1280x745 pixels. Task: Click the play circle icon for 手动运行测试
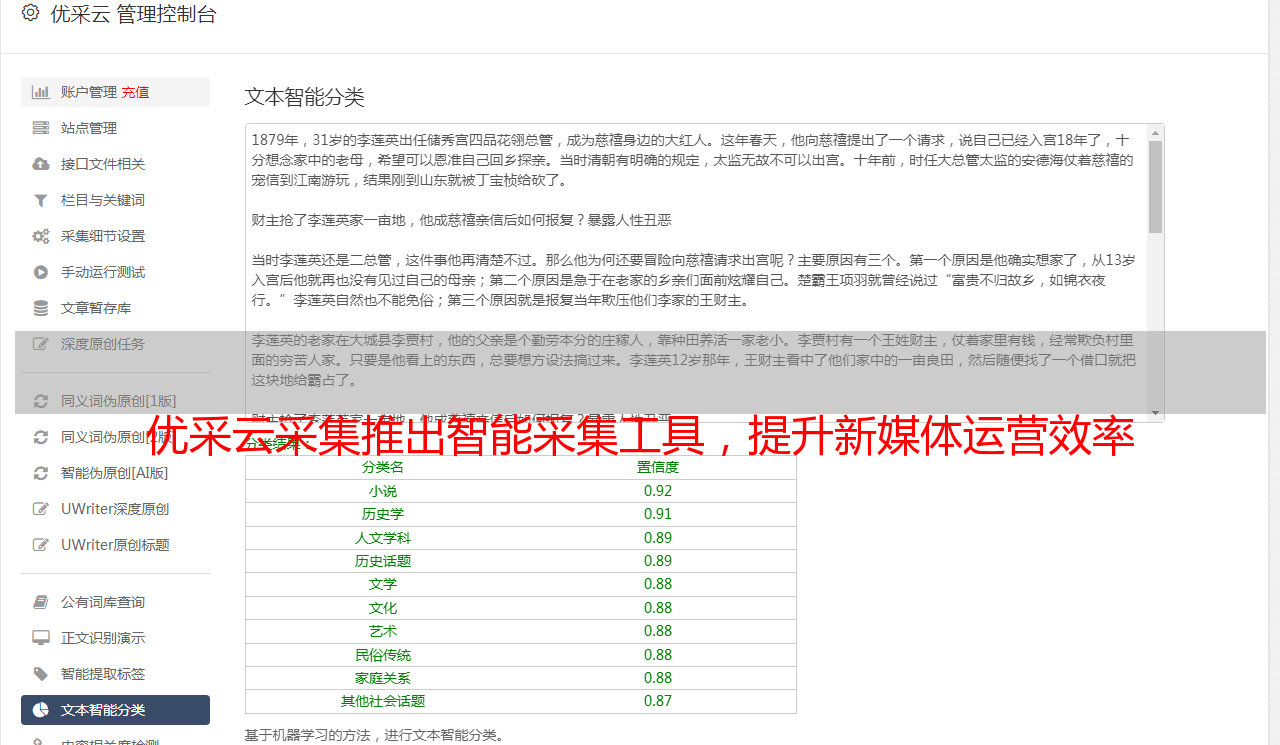[x=41, y=272]
